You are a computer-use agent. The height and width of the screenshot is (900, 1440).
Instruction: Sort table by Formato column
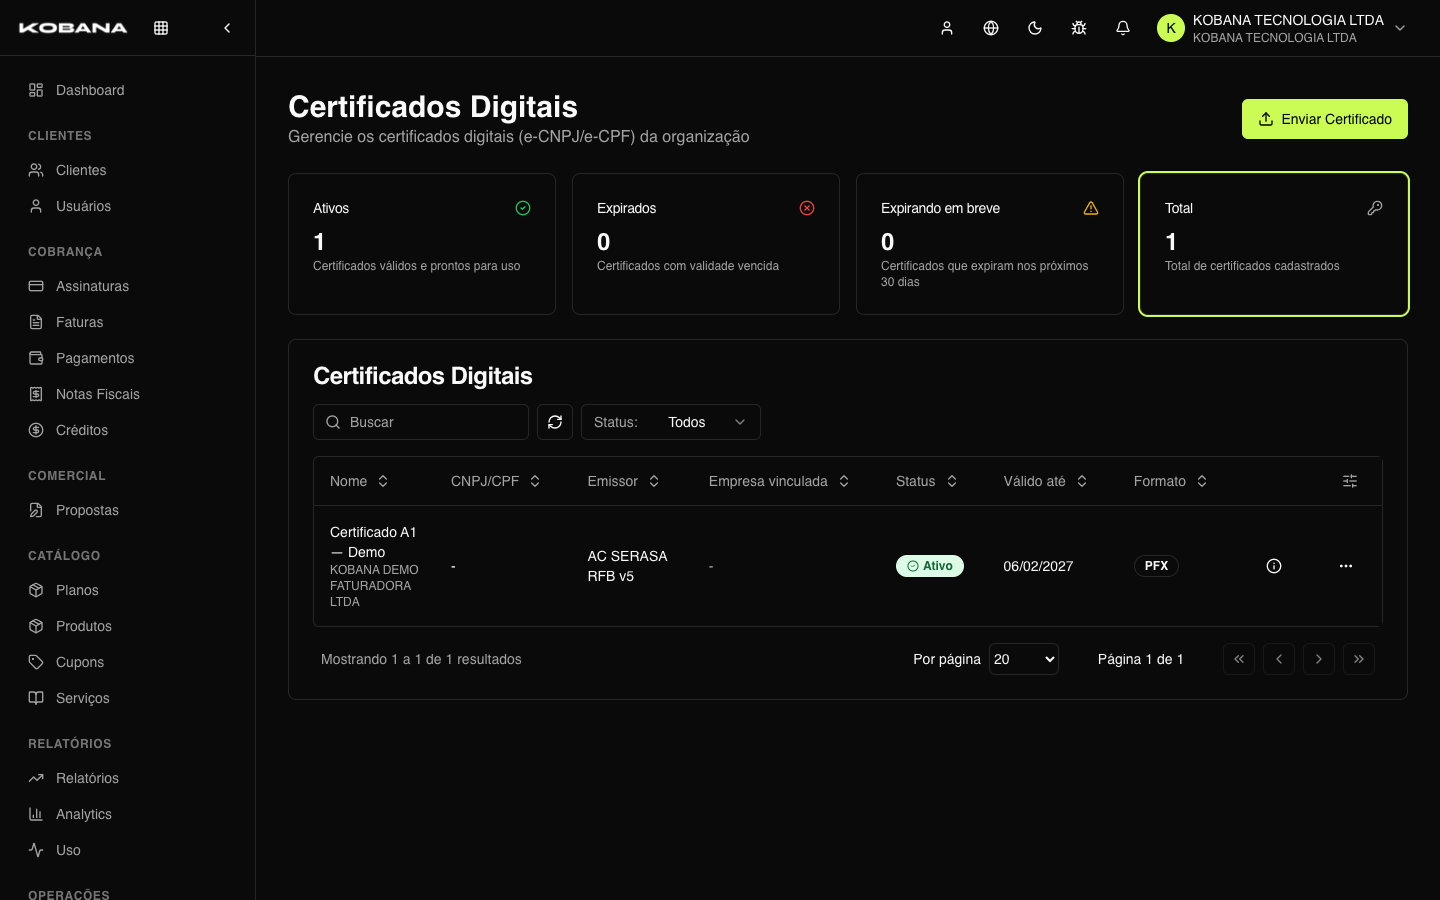click(1171, 481)
